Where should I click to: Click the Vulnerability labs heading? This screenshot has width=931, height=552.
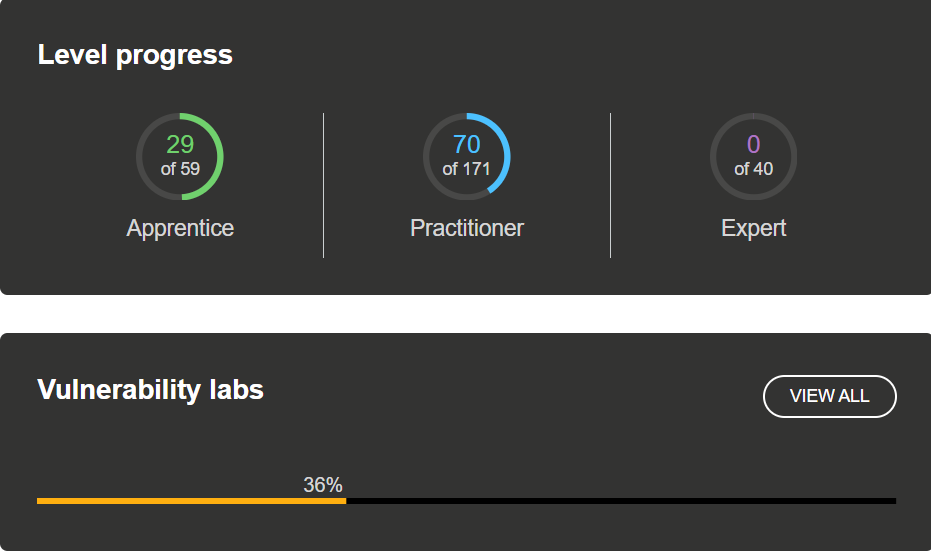[150, 389]
